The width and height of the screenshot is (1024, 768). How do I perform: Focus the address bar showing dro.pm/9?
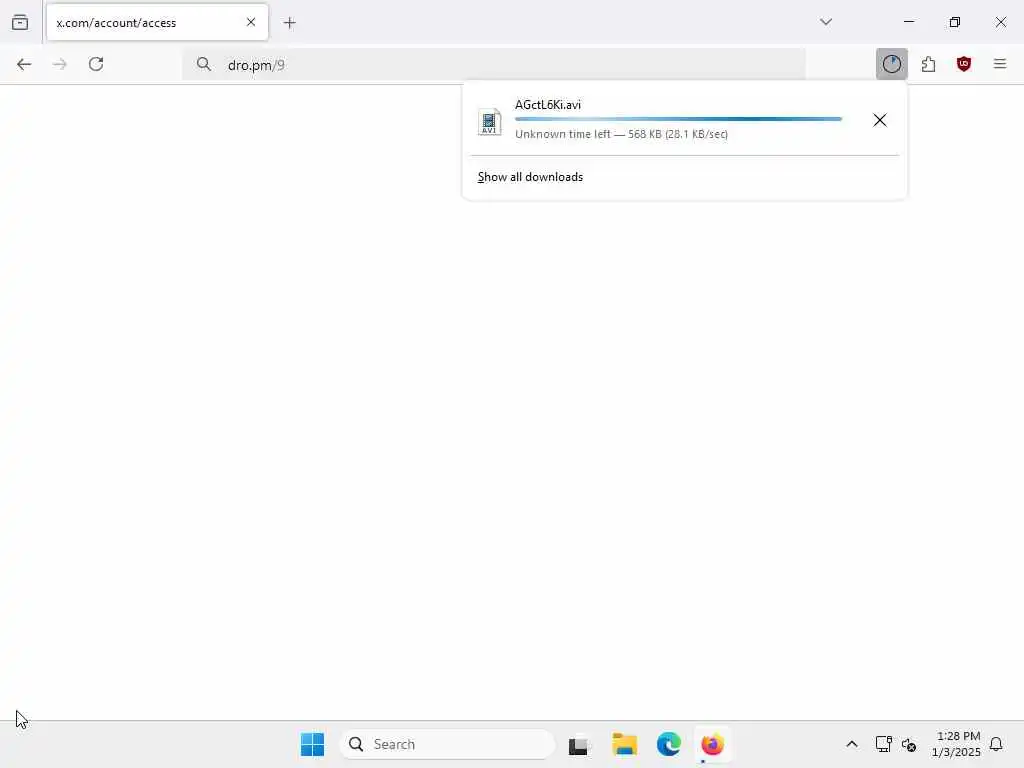[x=494, y=65]
